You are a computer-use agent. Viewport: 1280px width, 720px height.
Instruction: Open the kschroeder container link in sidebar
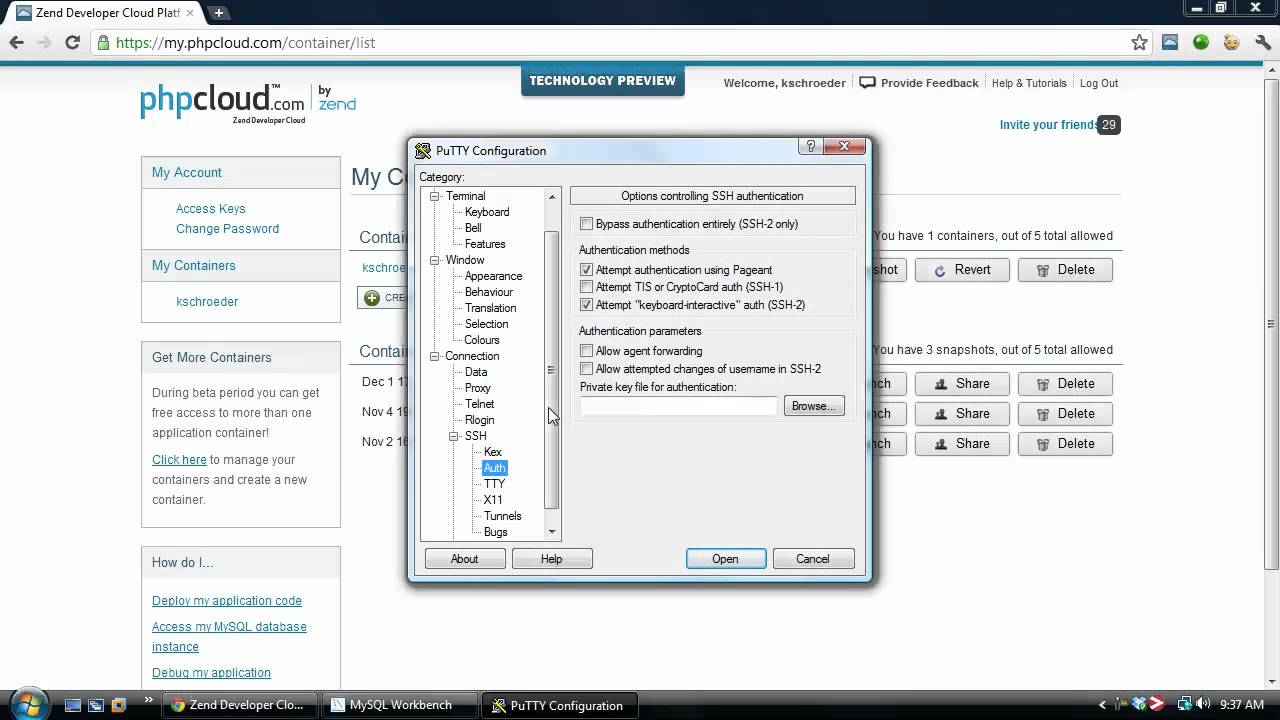coord(207,302)
